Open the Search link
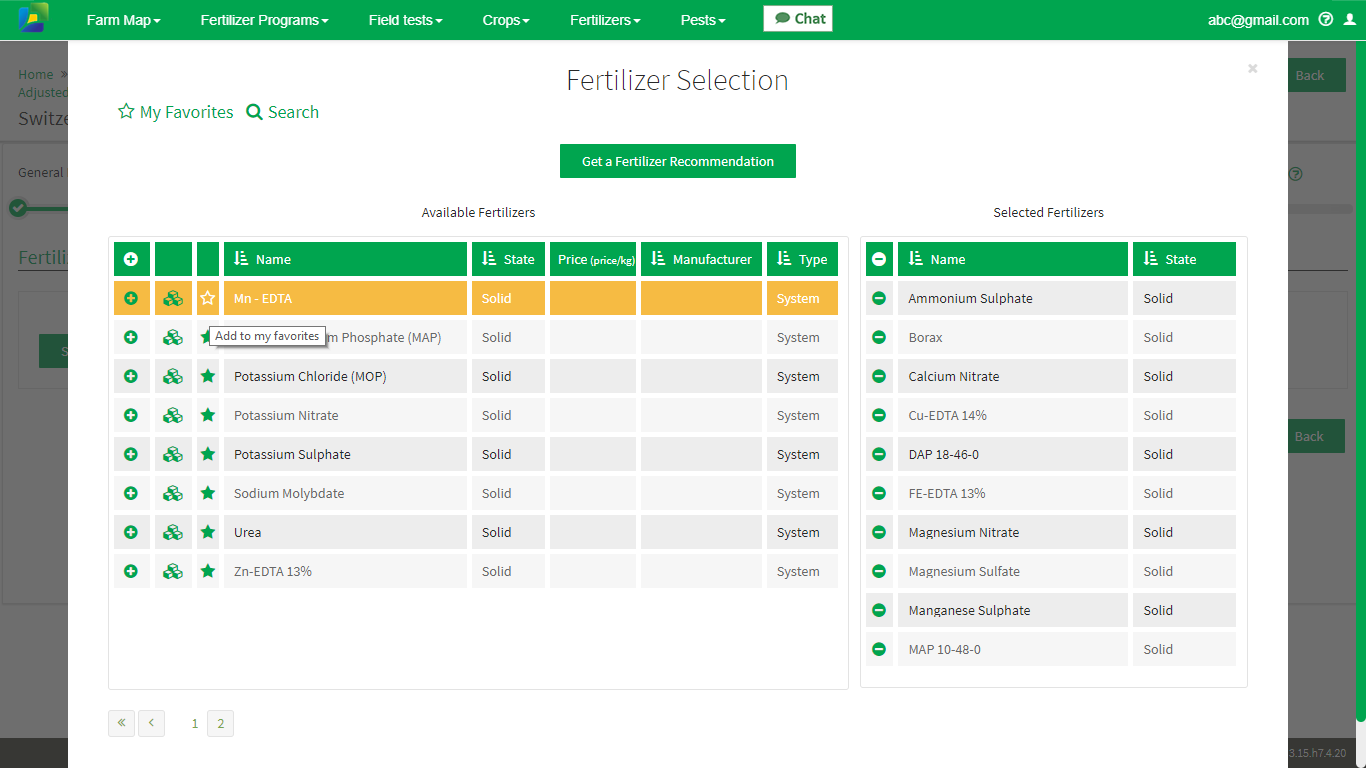This screenshot has width=1366, height=768. (283, 112)
